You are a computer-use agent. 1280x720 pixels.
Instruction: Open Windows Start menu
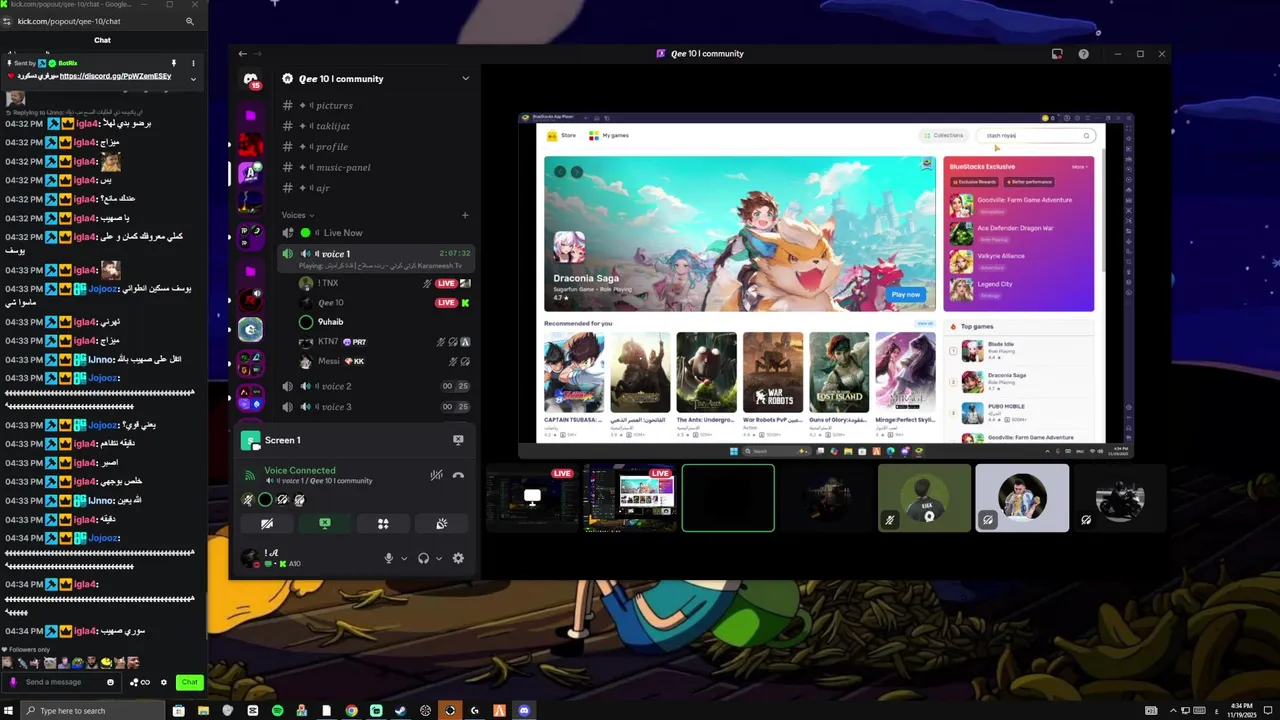(10, 710)
